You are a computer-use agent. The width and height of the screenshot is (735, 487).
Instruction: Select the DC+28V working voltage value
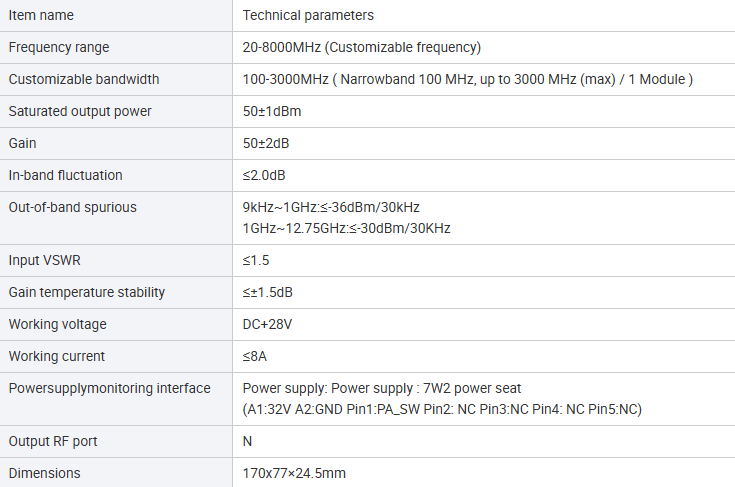point(267,324)
